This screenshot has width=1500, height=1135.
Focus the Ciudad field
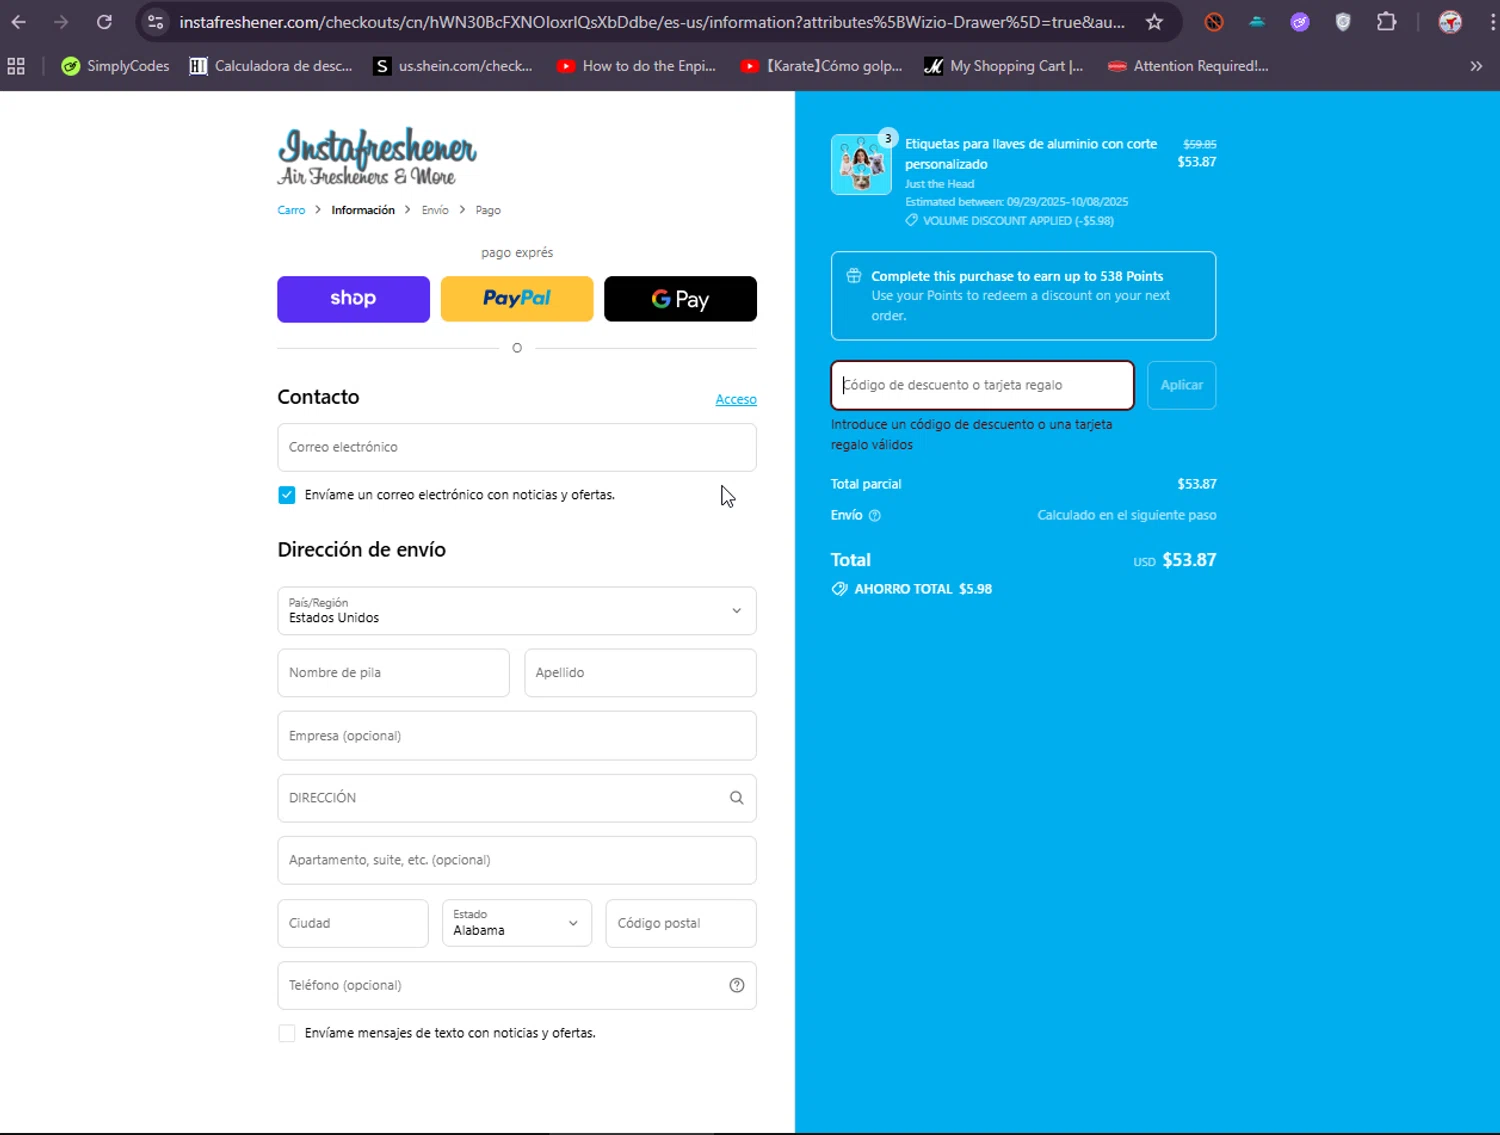[x=353, y=923]
